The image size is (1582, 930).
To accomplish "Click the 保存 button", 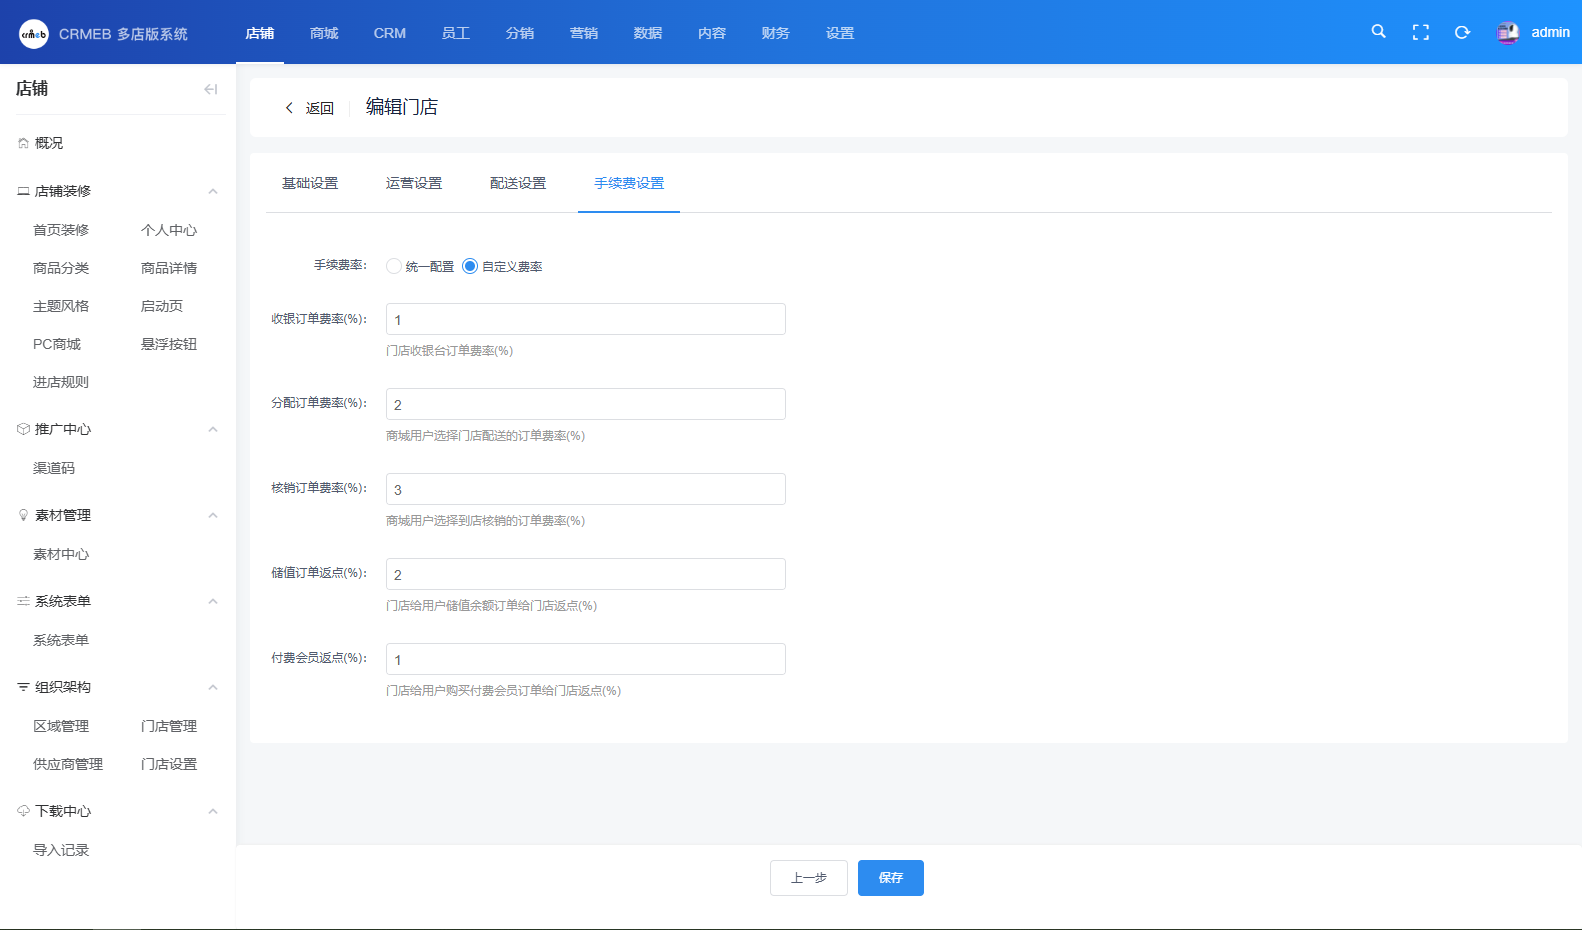I will (890, 878).
